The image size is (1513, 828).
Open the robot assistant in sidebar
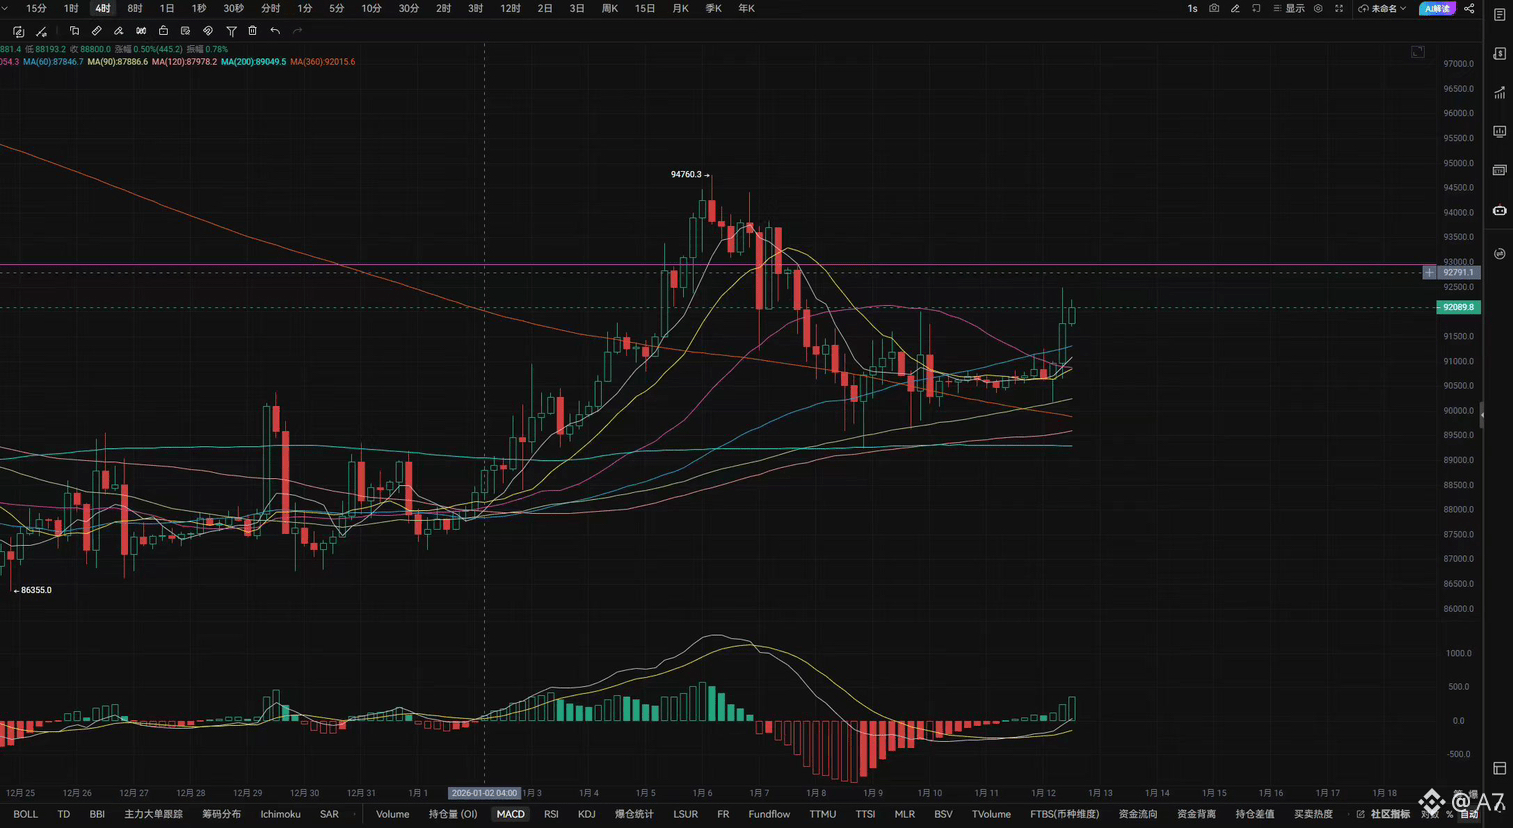point(1499,210)
